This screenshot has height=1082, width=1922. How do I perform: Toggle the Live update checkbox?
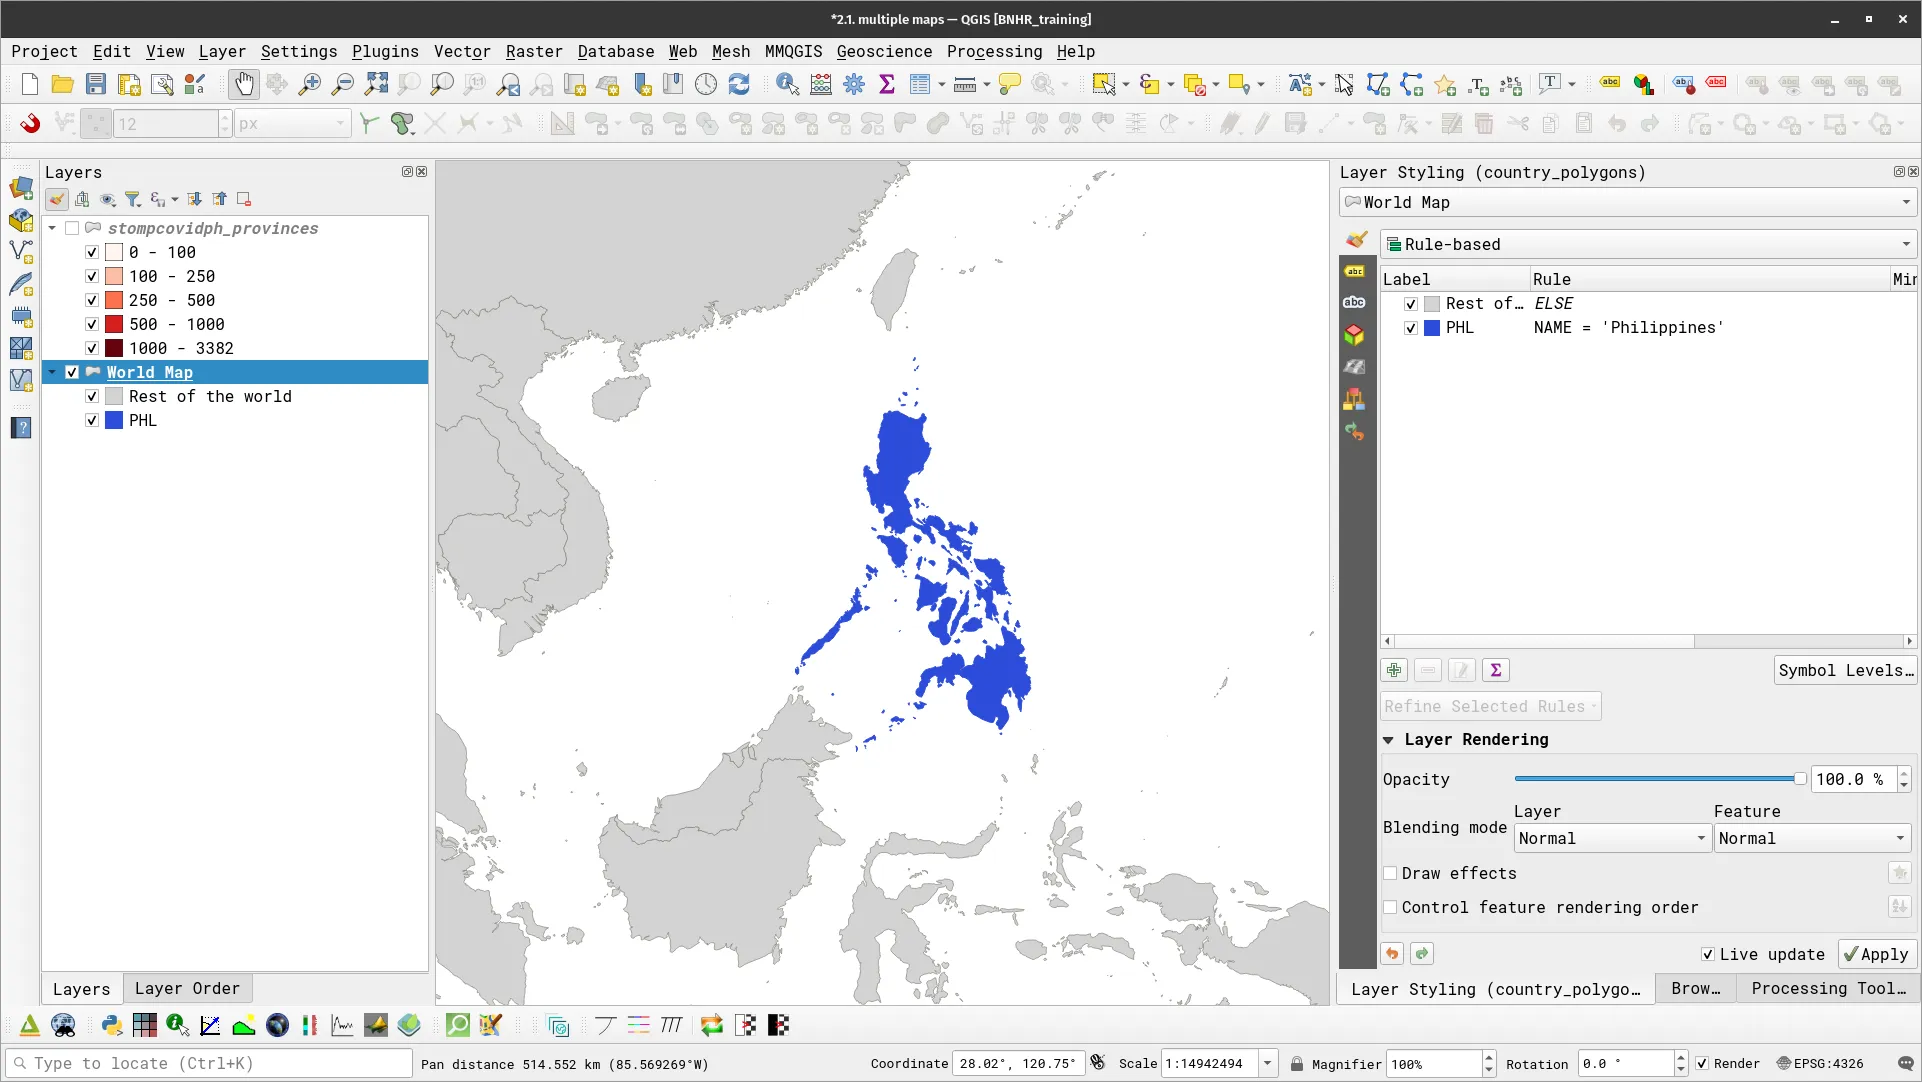coord(1708,954)
